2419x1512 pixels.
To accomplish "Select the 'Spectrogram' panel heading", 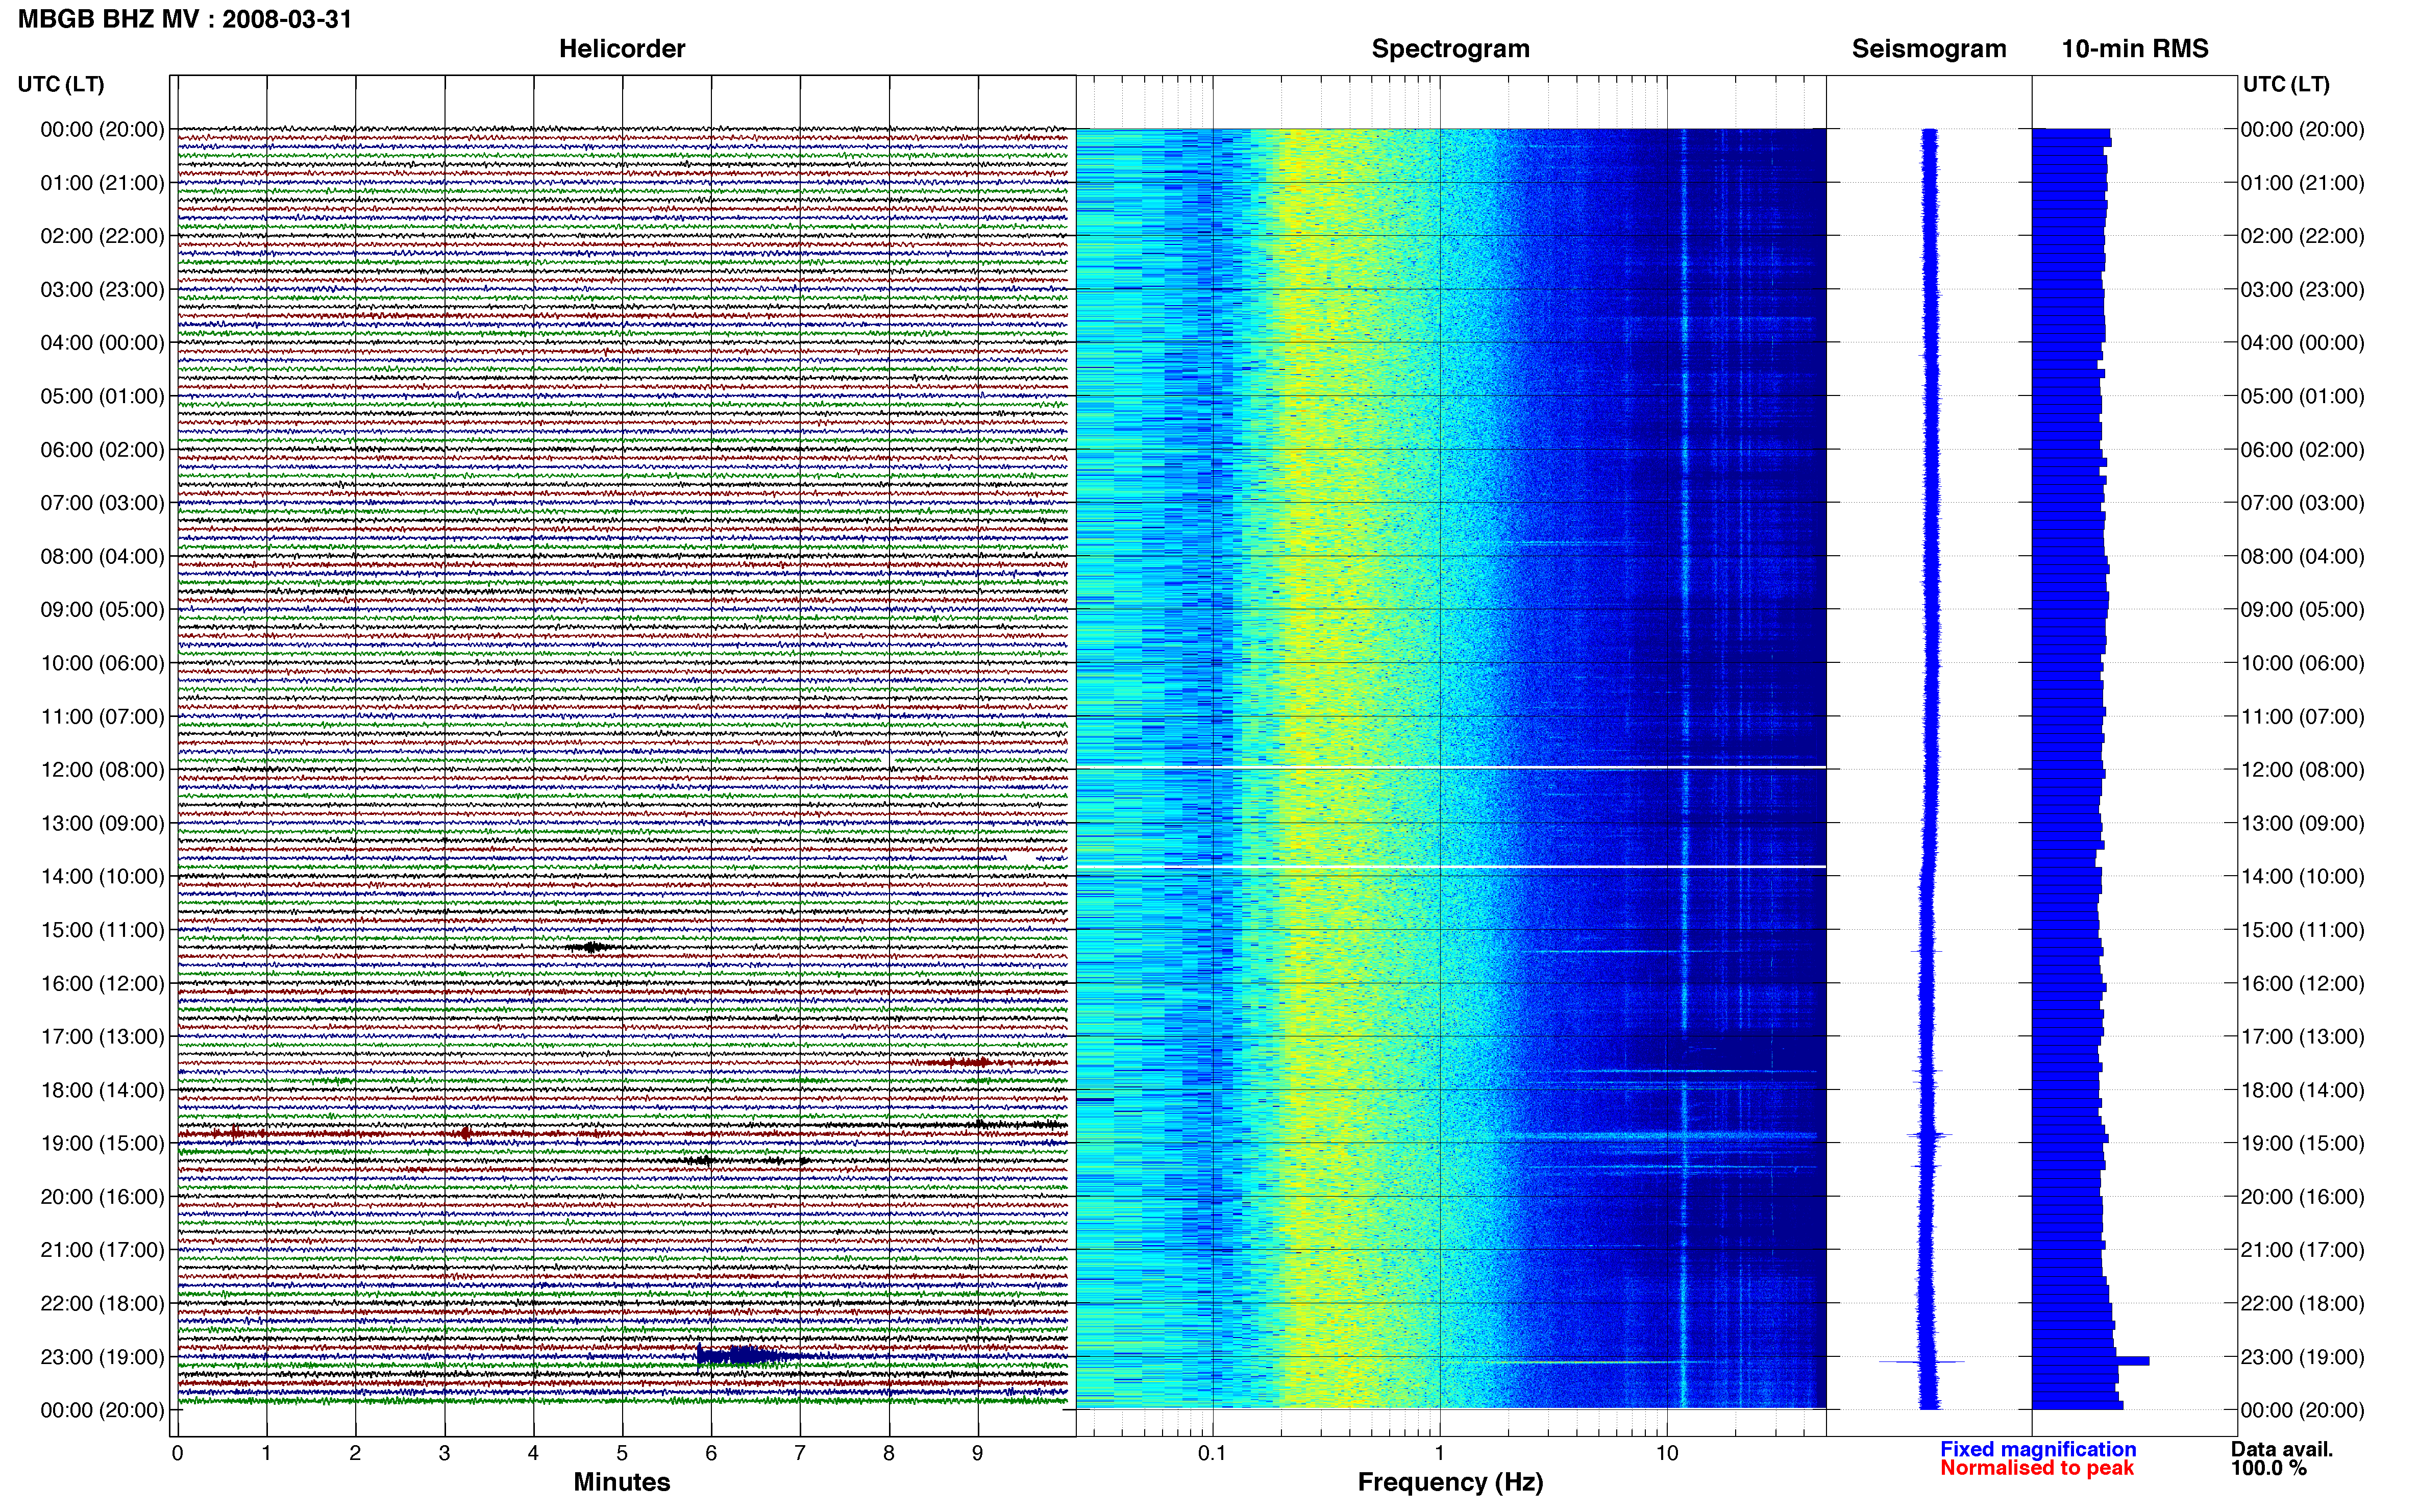I will pos(1450,49).
